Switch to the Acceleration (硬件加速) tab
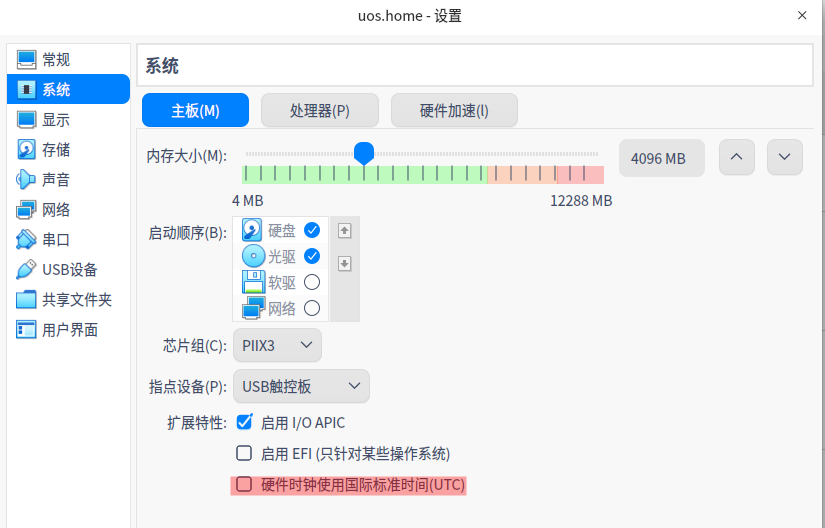This screenshot has height=528, width=825. point(454,111)
